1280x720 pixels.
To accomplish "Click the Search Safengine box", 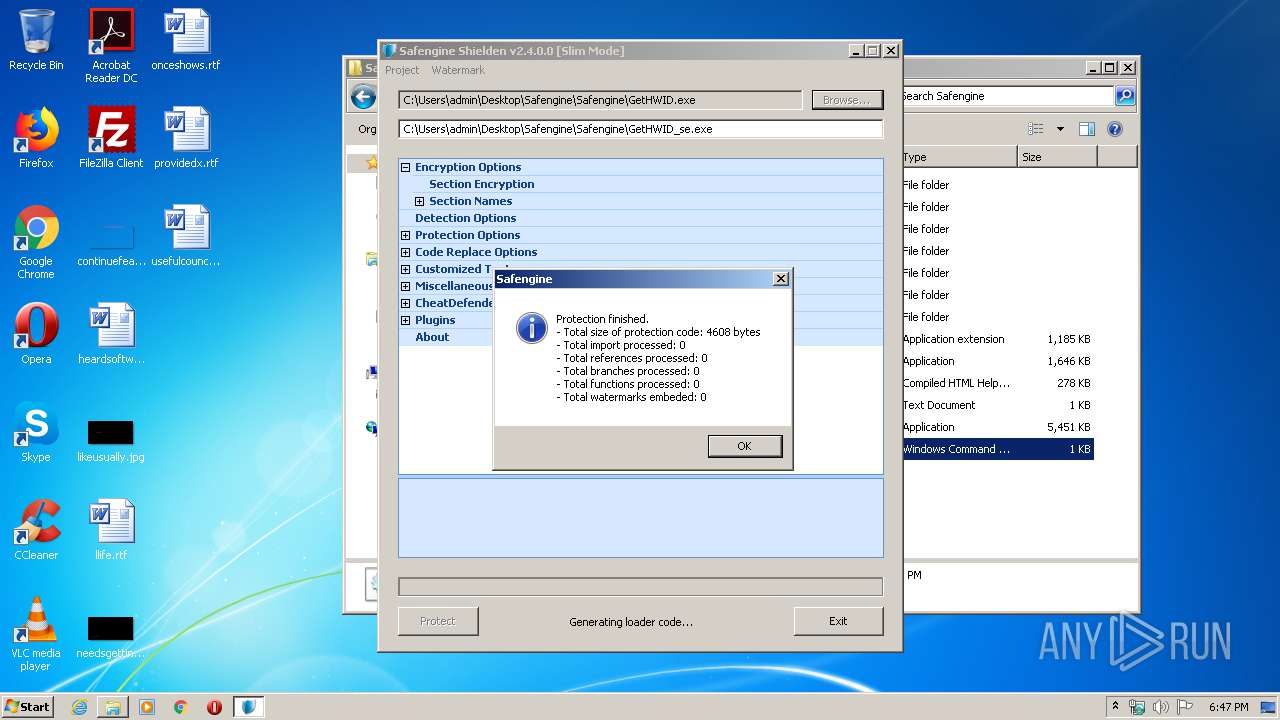I will (x=1007, y=96).
